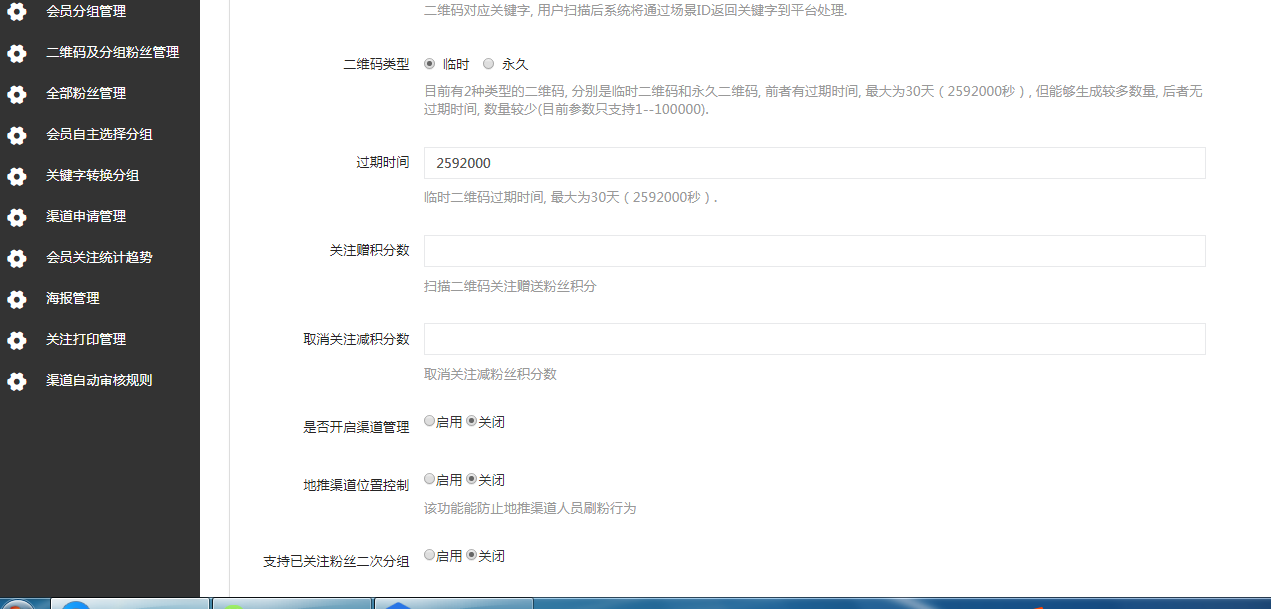Choose 关闭 for 地推渠道位置控制
Image resolution: width=1271 pixels, height=609 pixels.
tap(472, 479)
